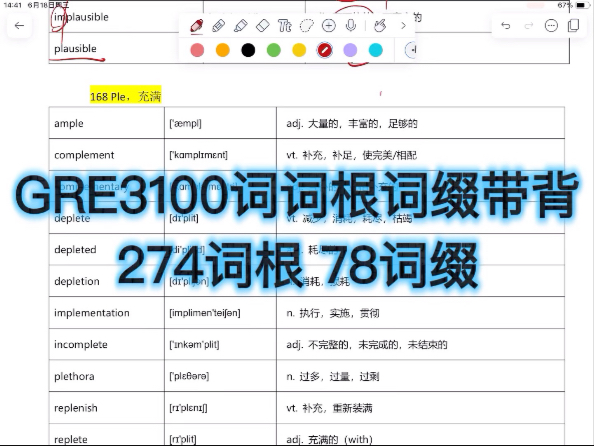594x446 pixels.
Task: Choose the yellow color swatch
Action: [299, 50]
